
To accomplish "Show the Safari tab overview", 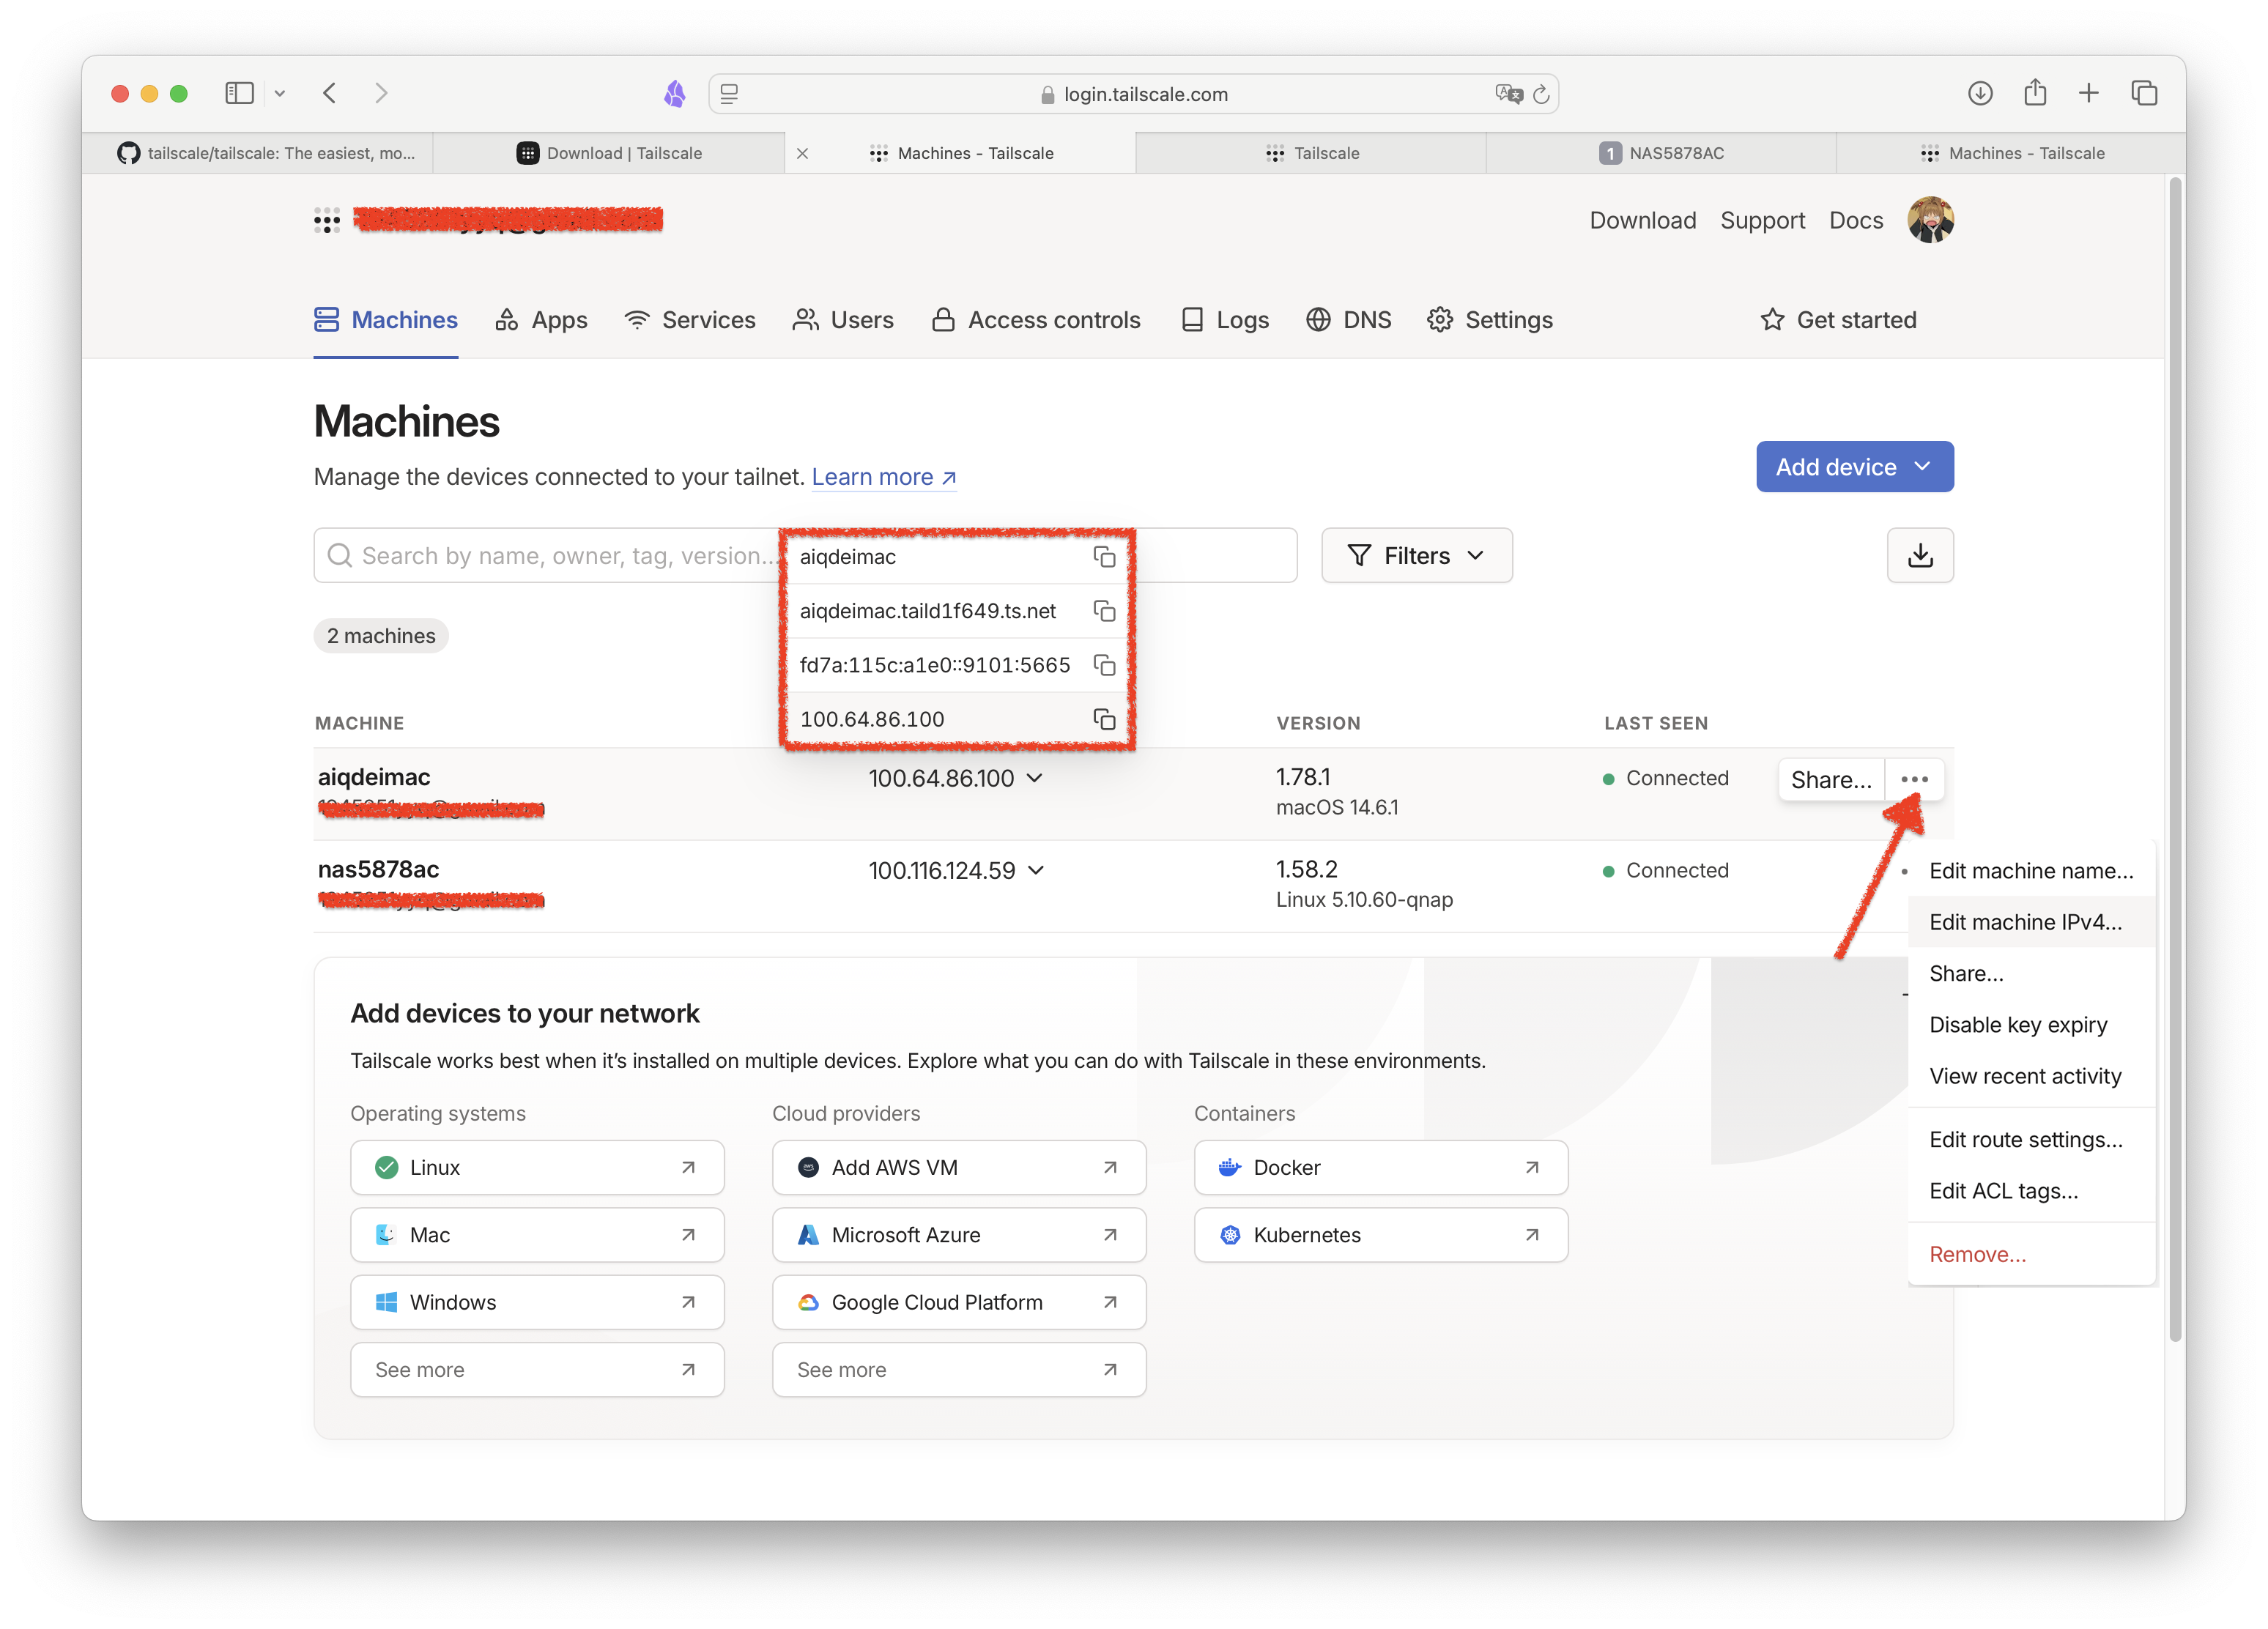I will tap(2144, 93).
